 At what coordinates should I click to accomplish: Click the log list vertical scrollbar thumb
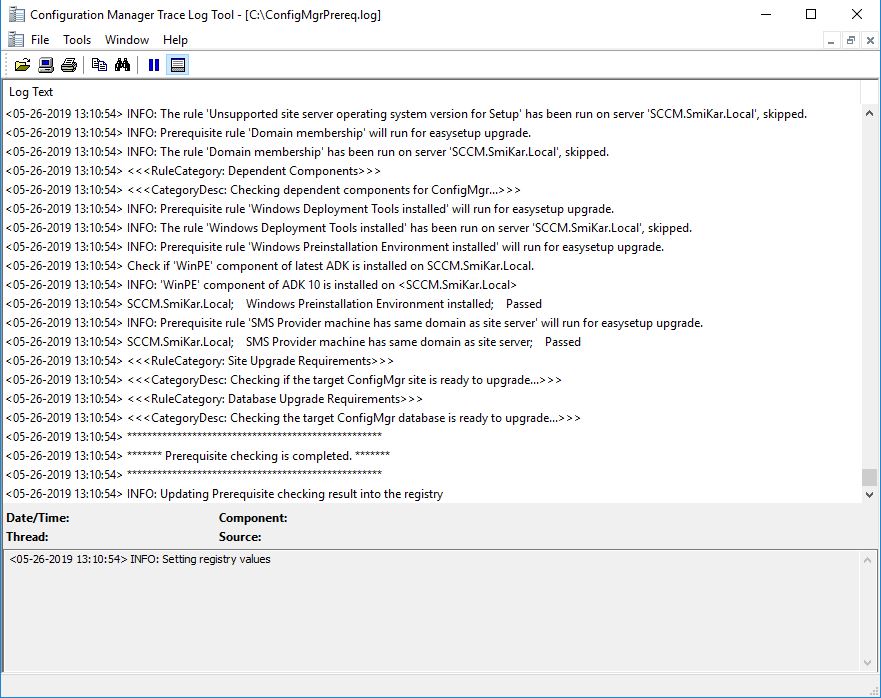tap(869, 477)
